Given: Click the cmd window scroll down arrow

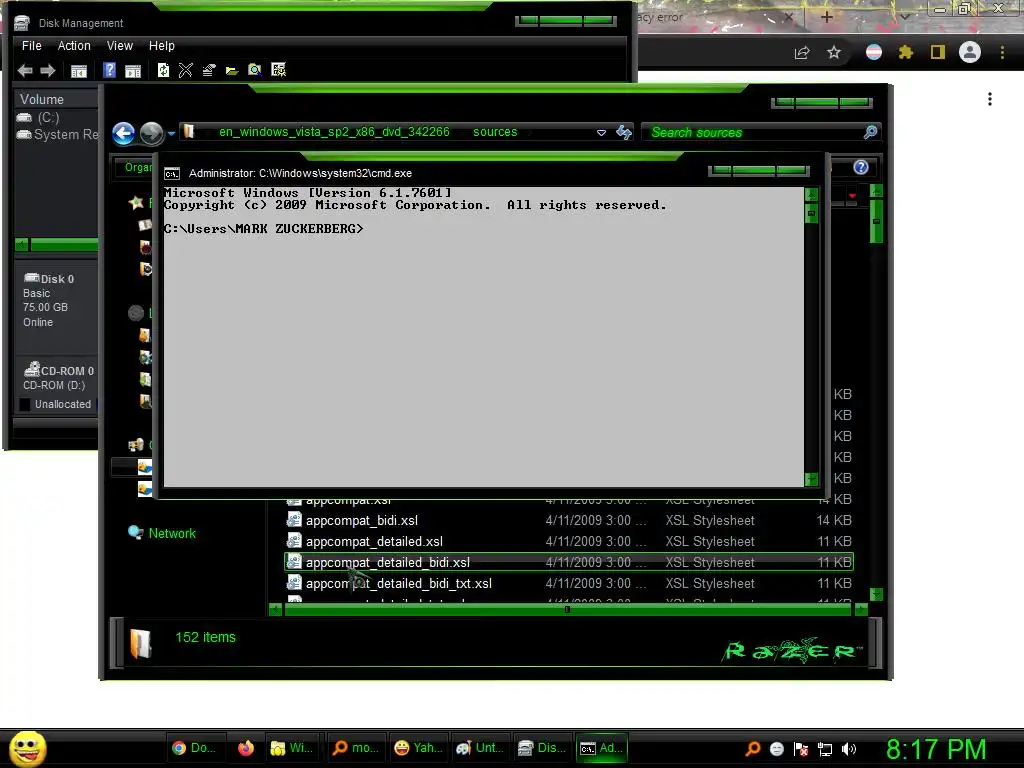Looking at the screenshot, I should click(811, 479).
